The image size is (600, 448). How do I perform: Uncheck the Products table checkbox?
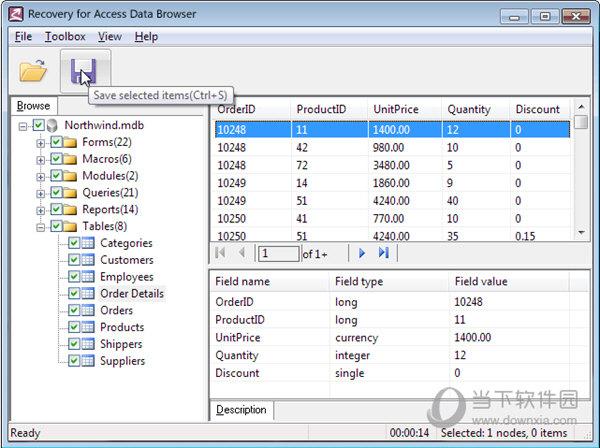[74, 327]
